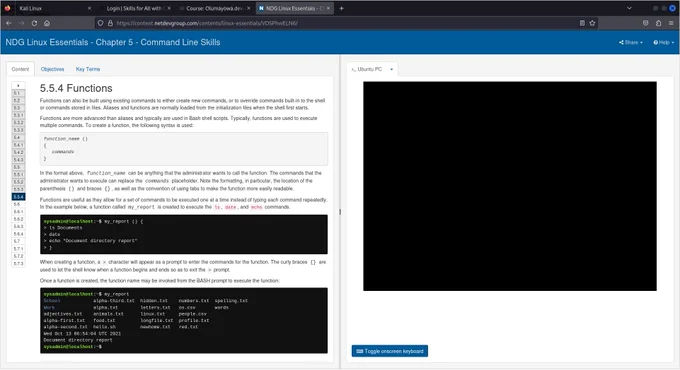680x370 pixels.
Task: Go to section 5.4
Action: click(x=18, y=137)
